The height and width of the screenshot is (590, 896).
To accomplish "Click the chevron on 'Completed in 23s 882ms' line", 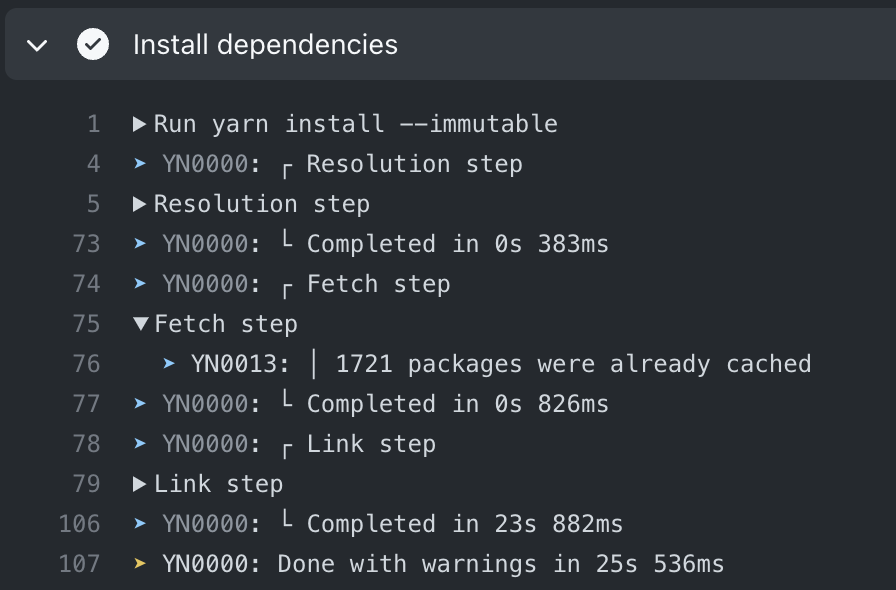I will pos(139,524).
